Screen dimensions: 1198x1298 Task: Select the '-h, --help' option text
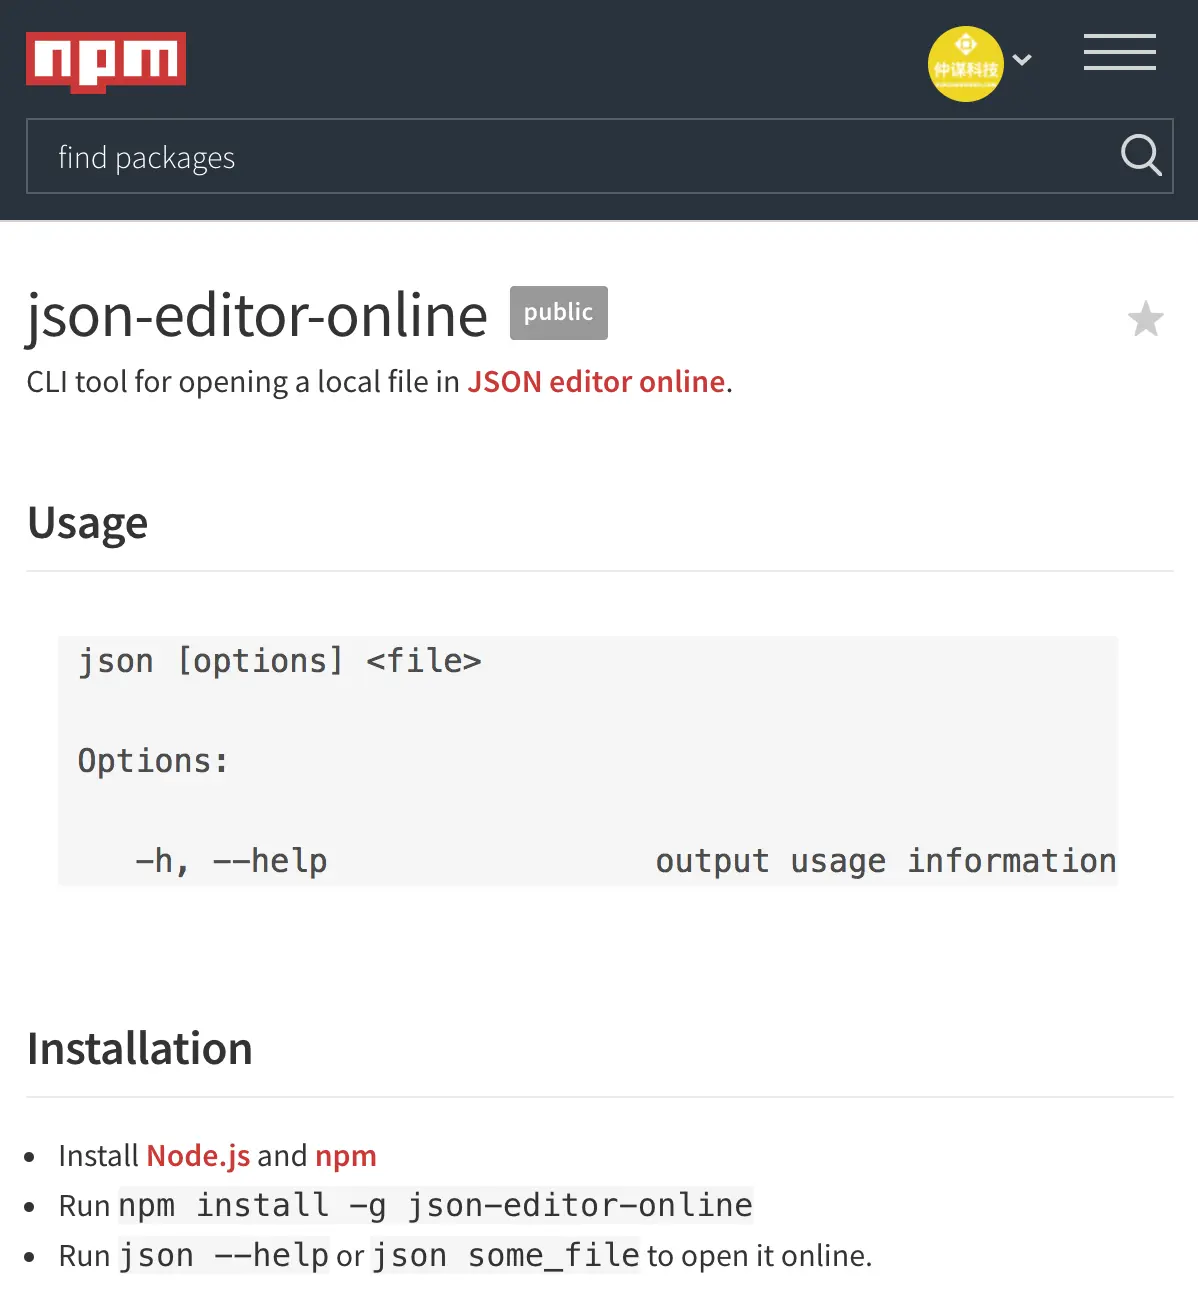point(231,861)
